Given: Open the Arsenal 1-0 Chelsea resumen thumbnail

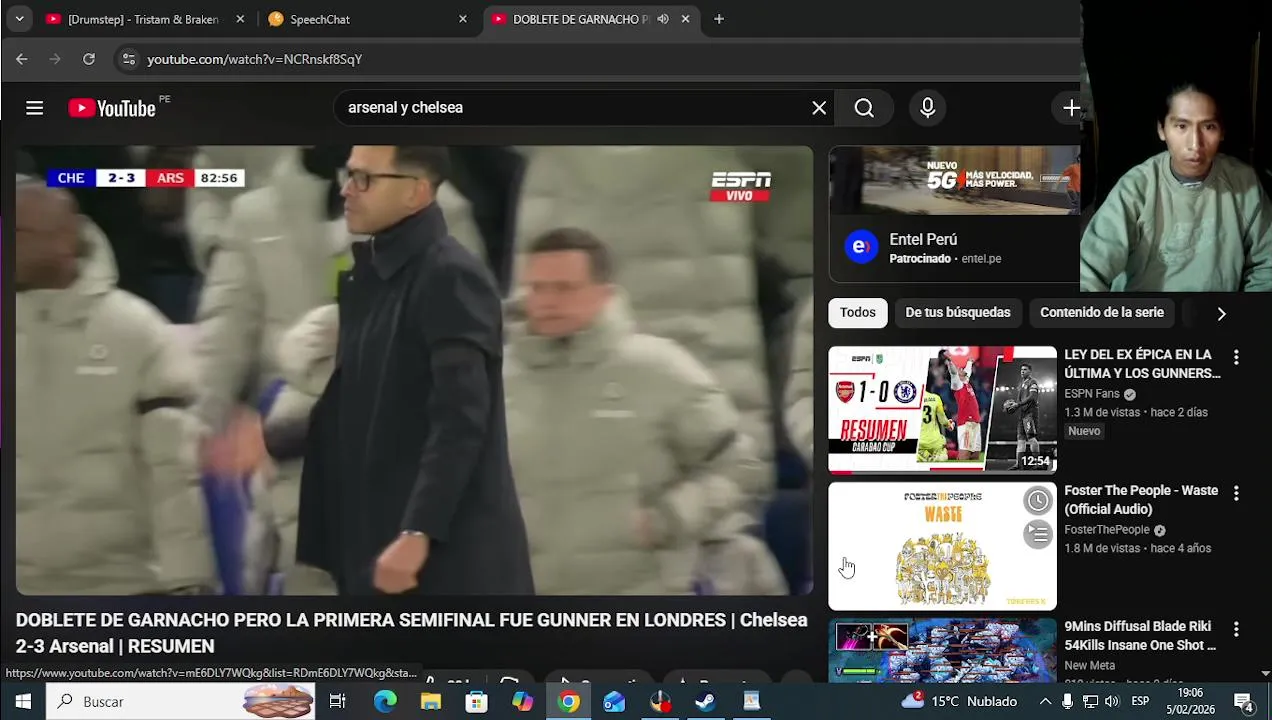Looking at the screenshot, I should 942,410.
